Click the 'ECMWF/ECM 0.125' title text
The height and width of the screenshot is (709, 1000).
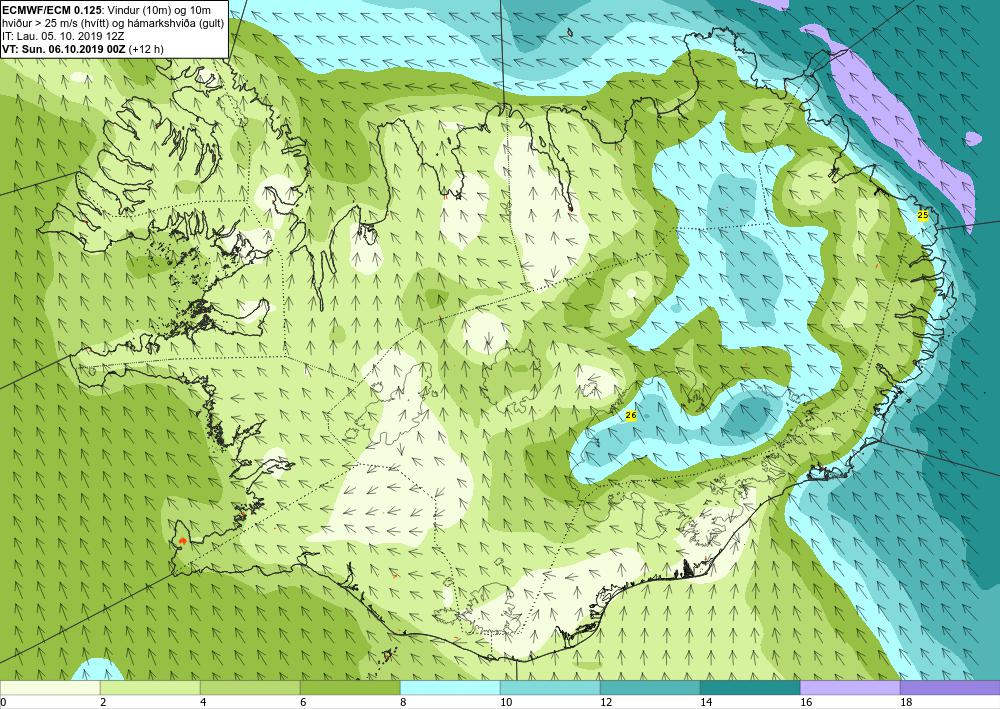(51, 11)
